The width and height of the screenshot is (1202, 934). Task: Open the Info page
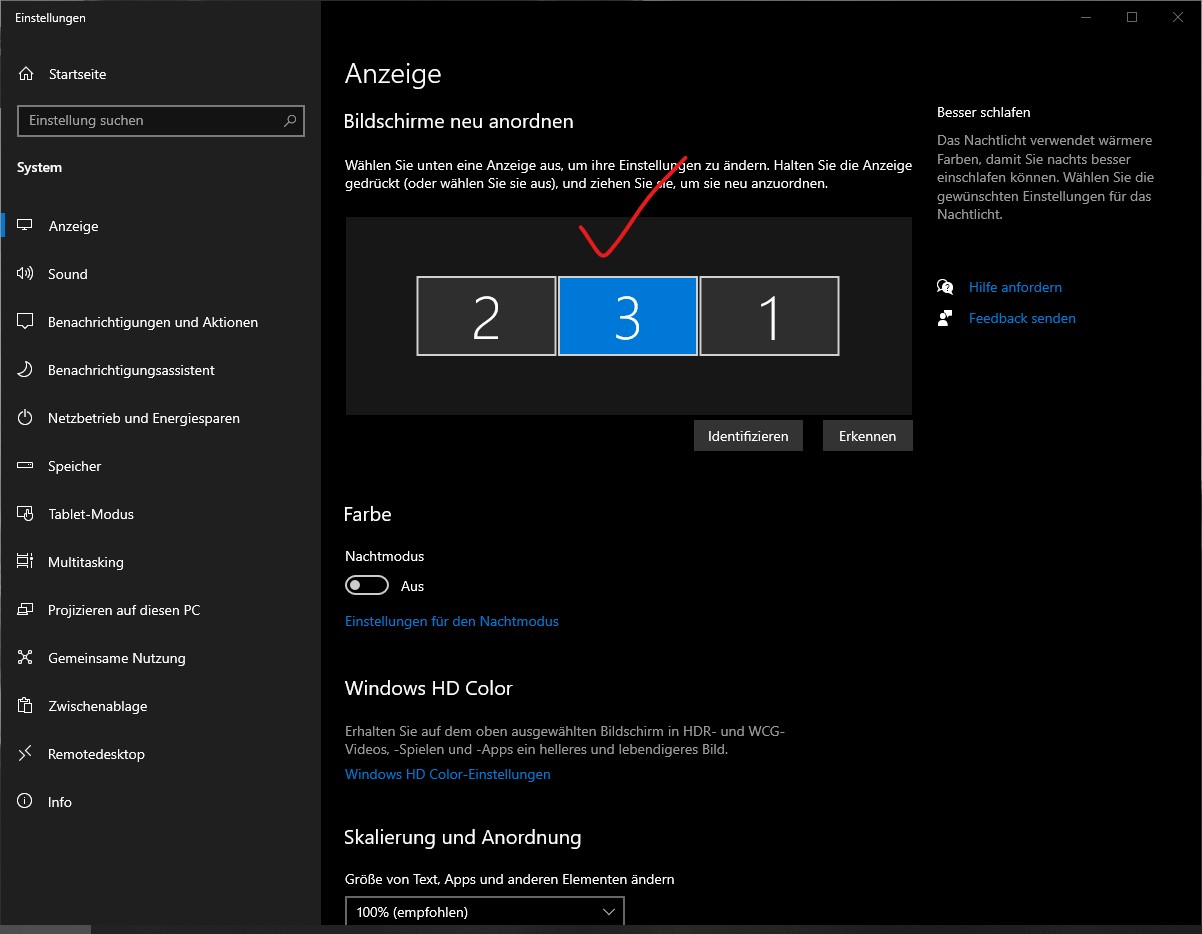pyautogui.click(x=160, y=802)
